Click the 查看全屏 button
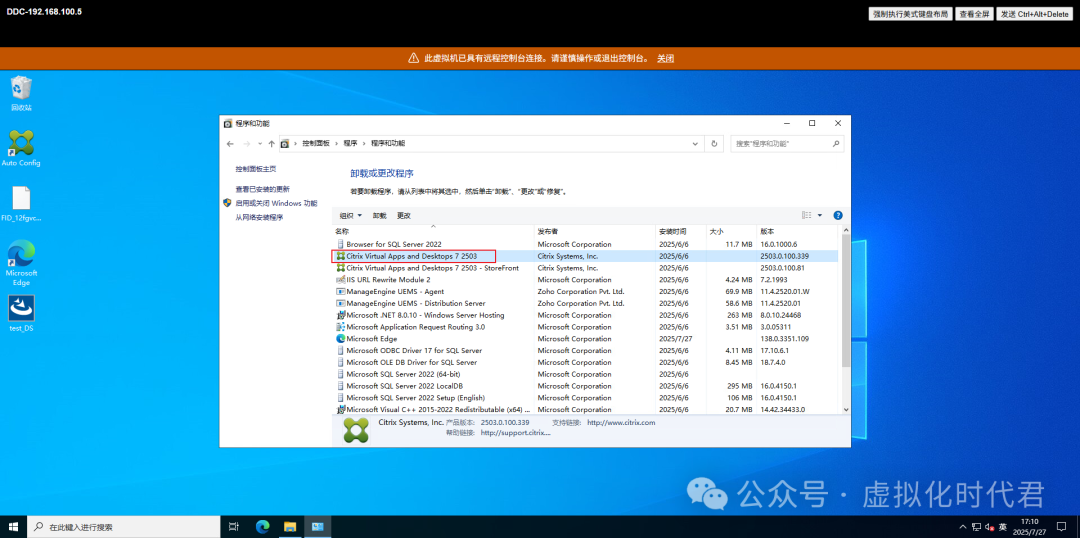The image size is (1080, 538). click(x=974, y=14)
